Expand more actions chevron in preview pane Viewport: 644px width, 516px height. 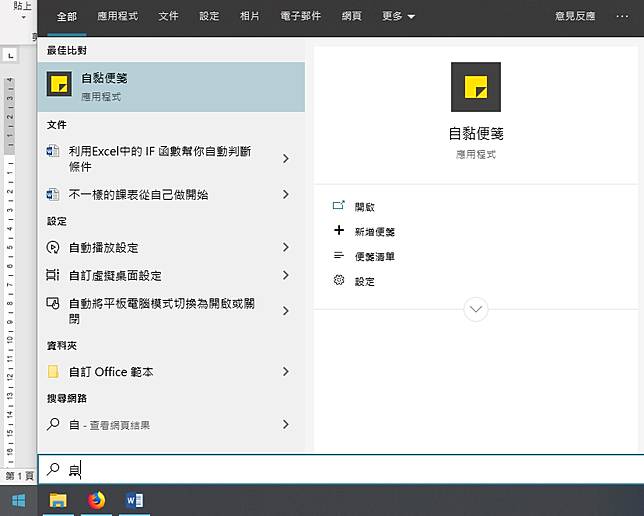tap(476, 309)
